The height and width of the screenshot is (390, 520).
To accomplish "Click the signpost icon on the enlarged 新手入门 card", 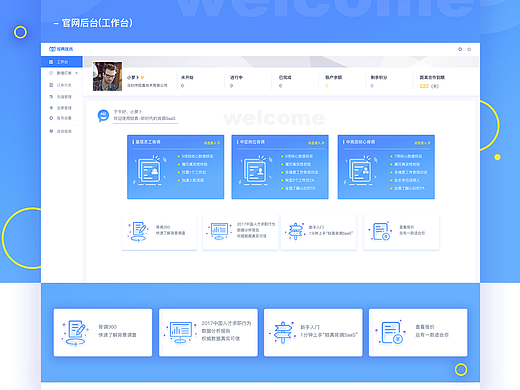I will [283, 332].
